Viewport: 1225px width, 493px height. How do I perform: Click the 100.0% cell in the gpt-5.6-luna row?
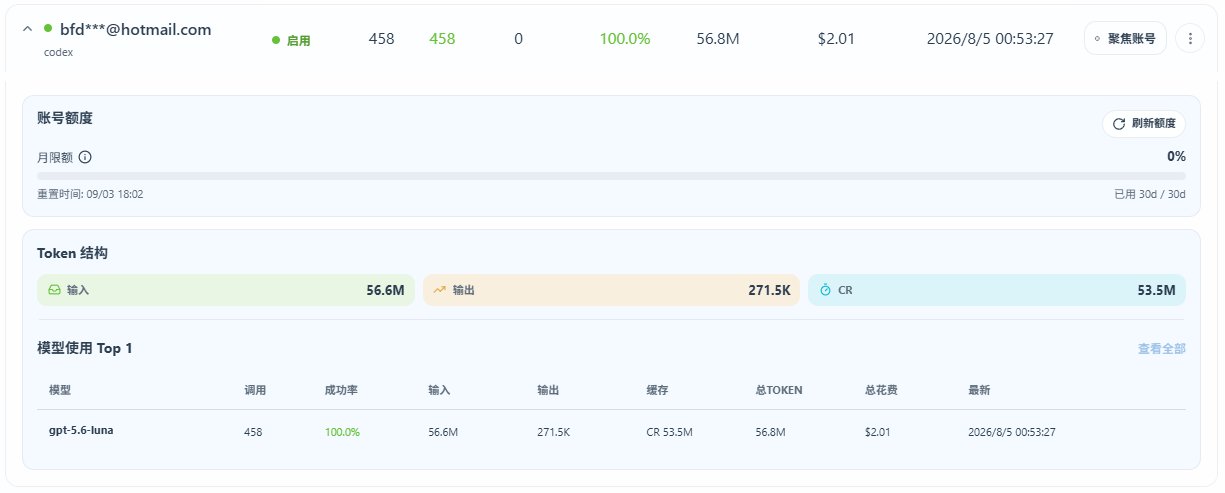(342, 433)
